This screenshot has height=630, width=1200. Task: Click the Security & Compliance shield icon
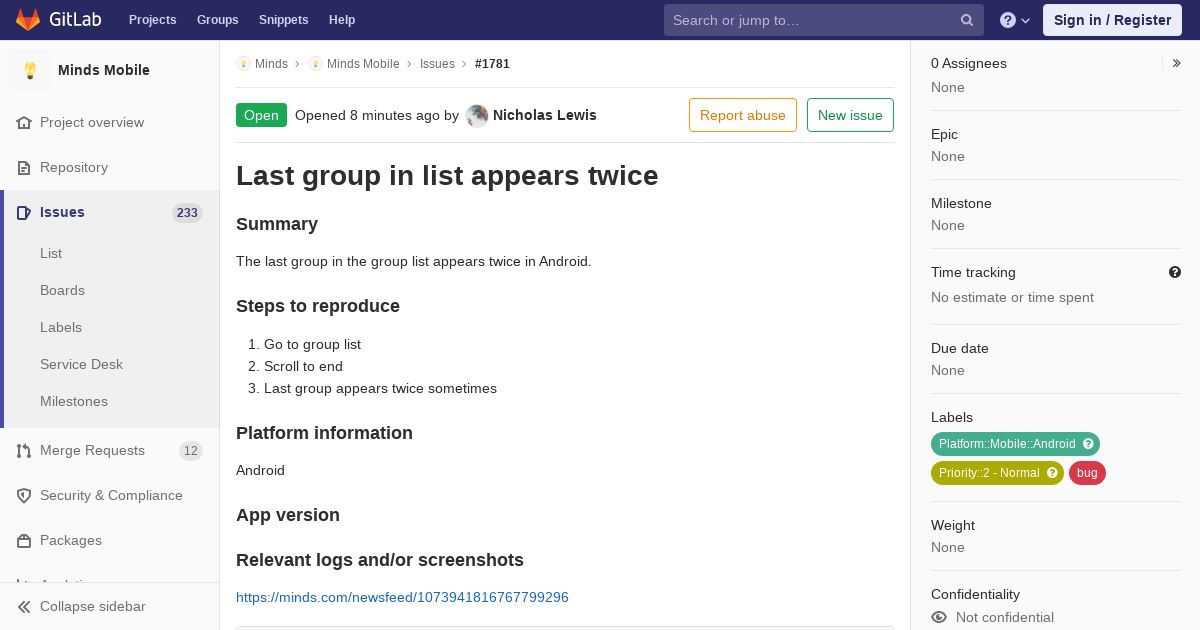[x=24, y=495]
